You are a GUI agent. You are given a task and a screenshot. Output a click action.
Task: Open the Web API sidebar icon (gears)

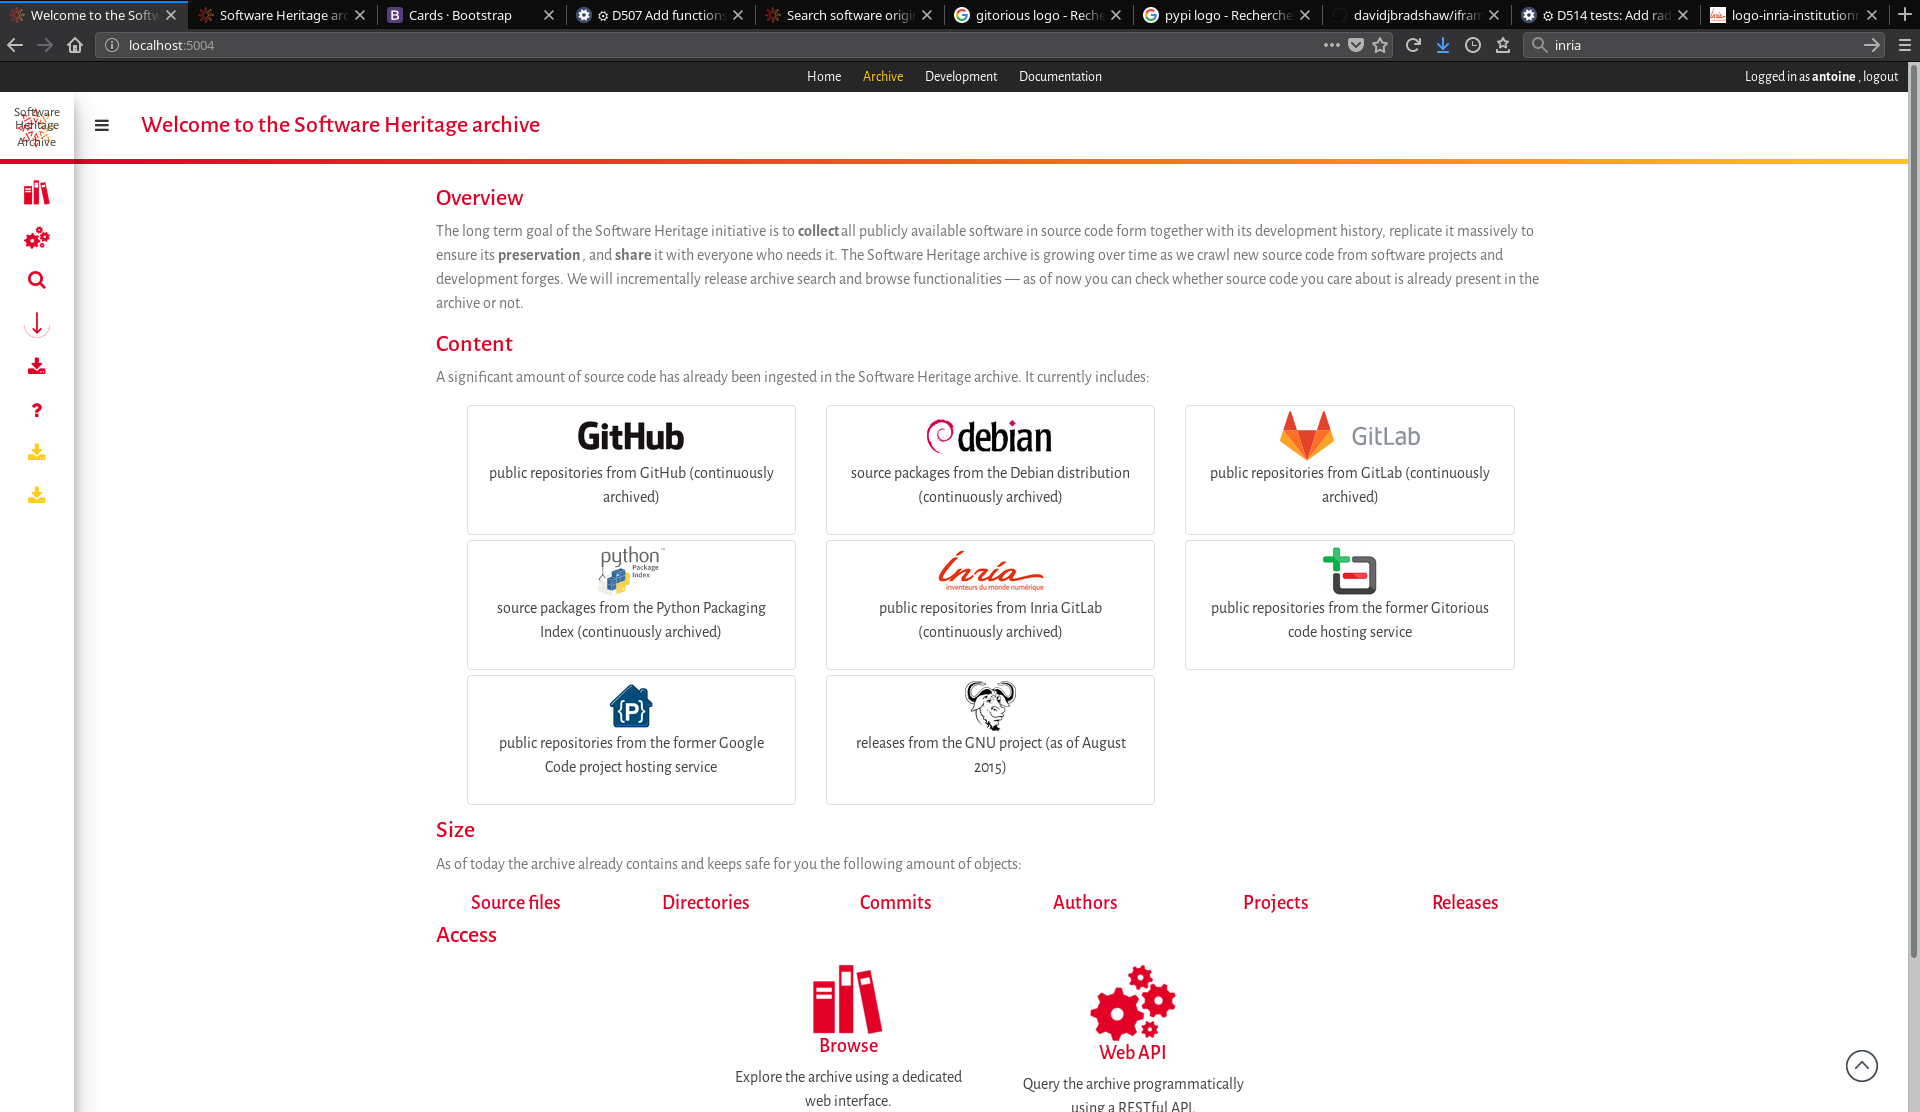tap(37, 238)
